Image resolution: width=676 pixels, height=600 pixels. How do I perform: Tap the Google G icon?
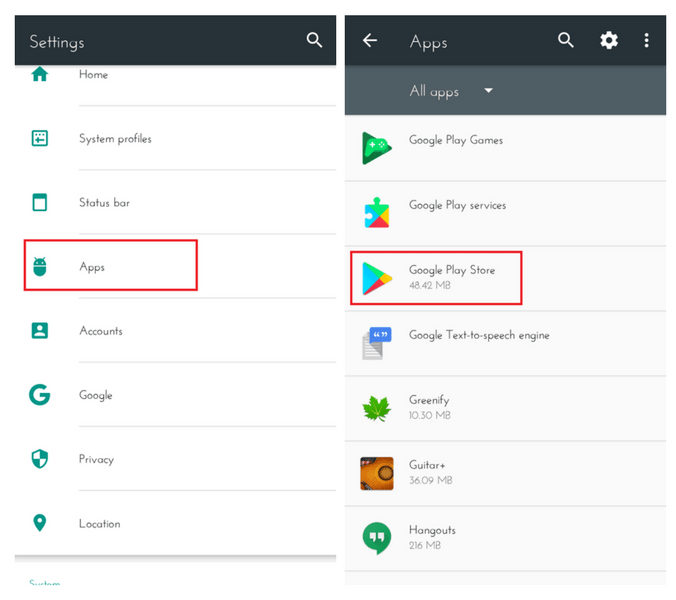pos(40,395)
